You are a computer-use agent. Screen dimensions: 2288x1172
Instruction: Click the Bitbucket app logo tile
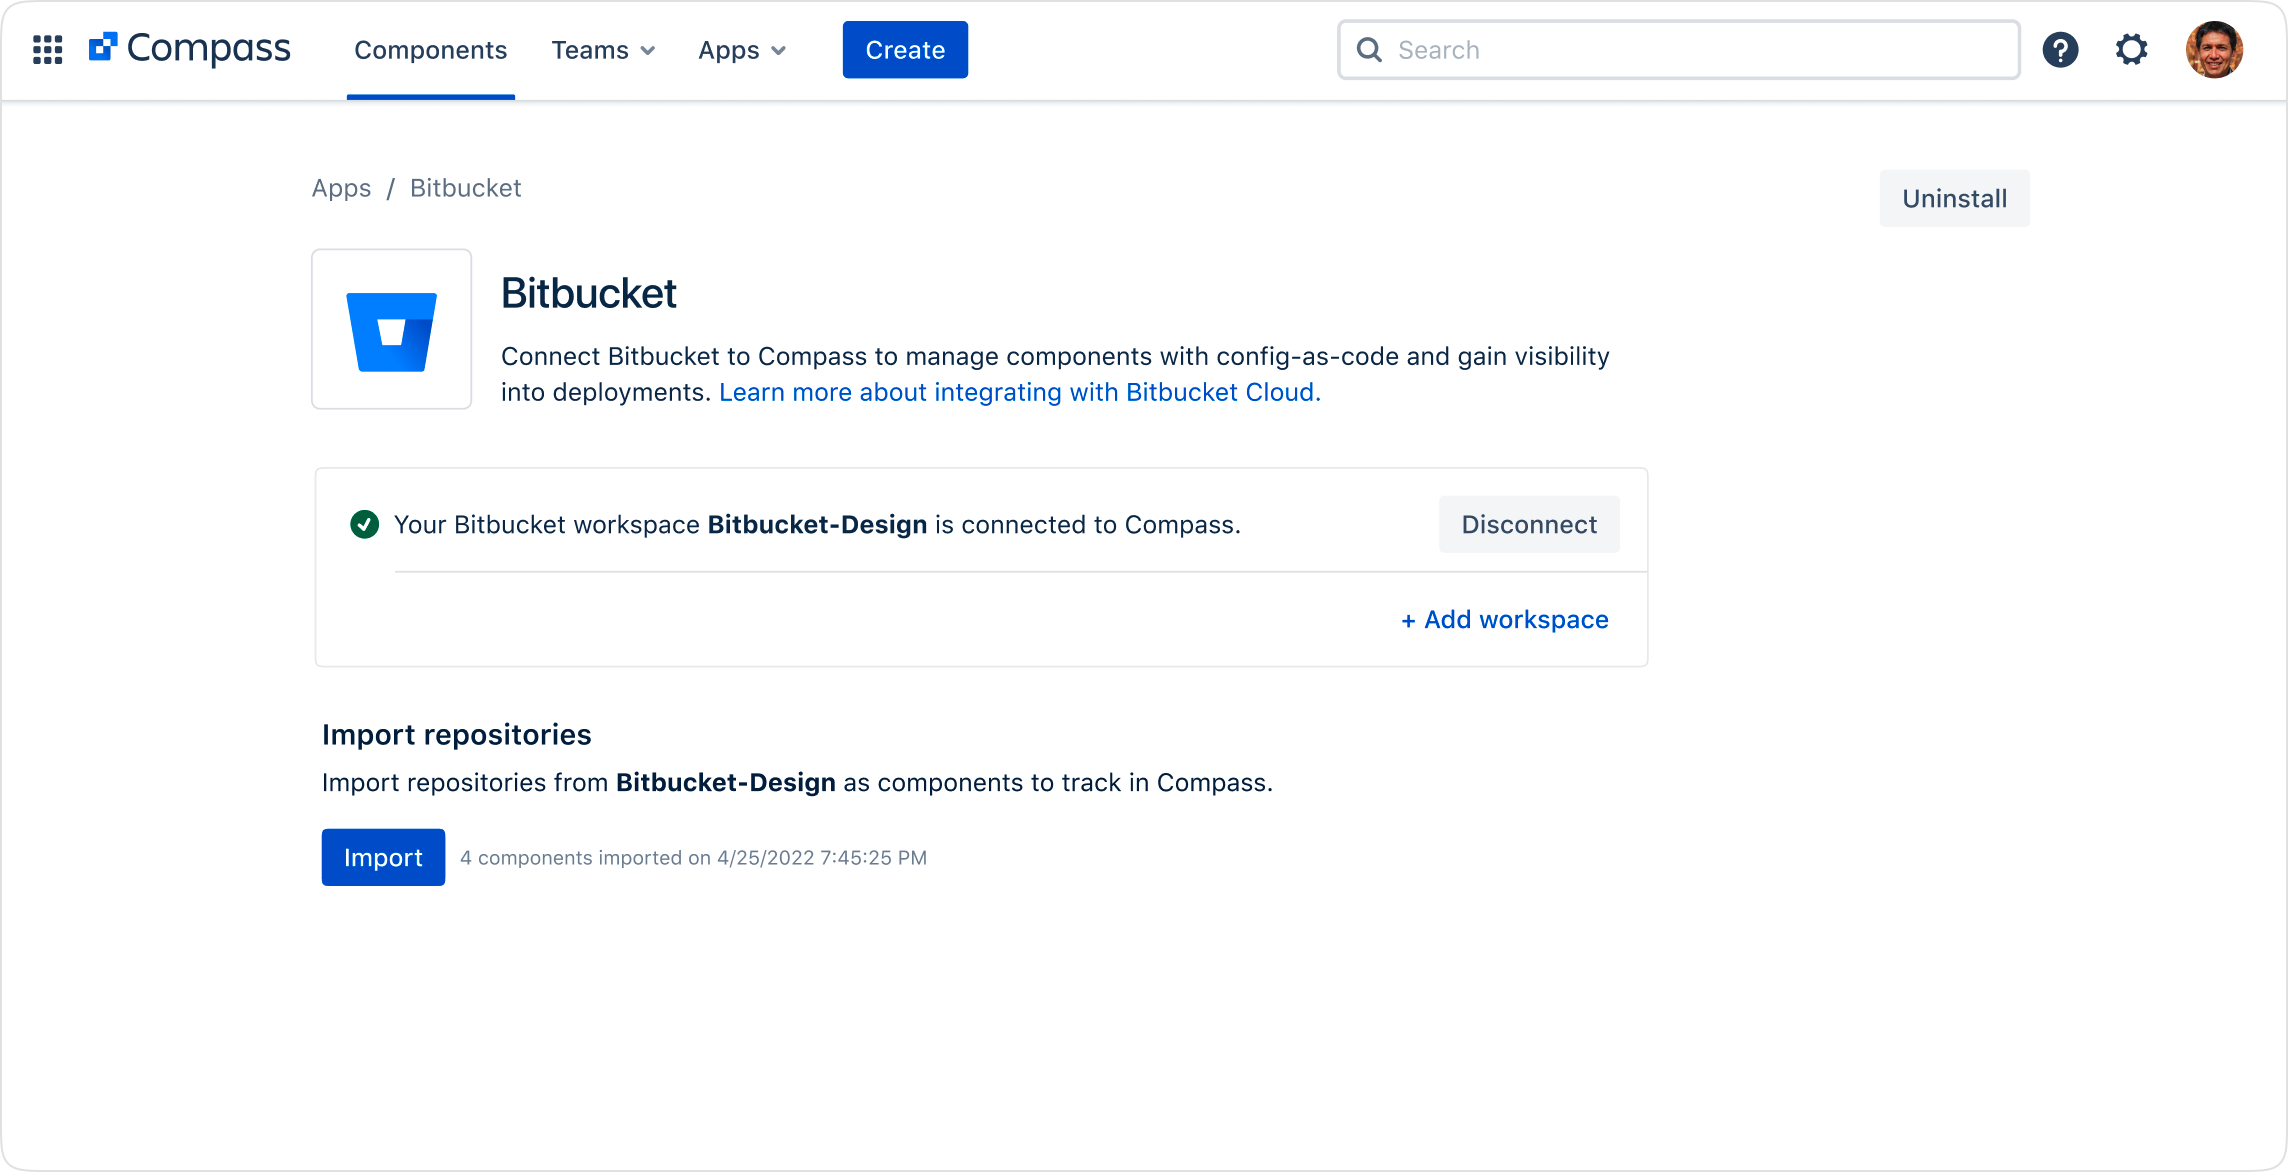[390, 329]
